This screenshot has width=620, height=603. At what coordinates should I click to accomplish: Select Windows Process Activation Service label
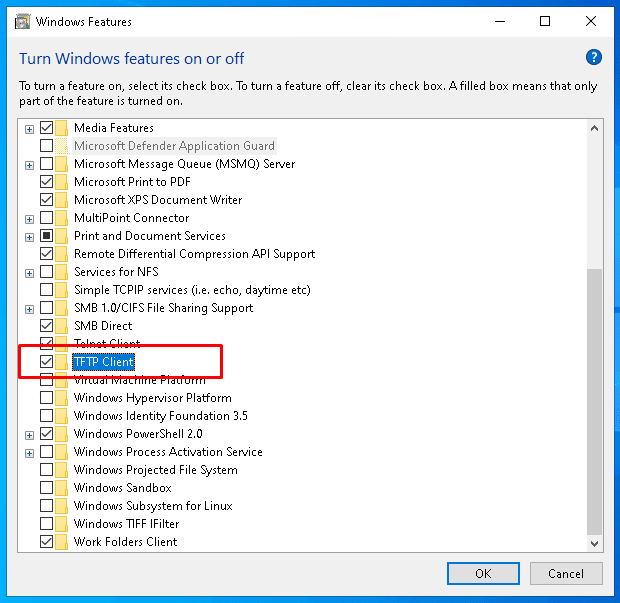pos(168,452)
